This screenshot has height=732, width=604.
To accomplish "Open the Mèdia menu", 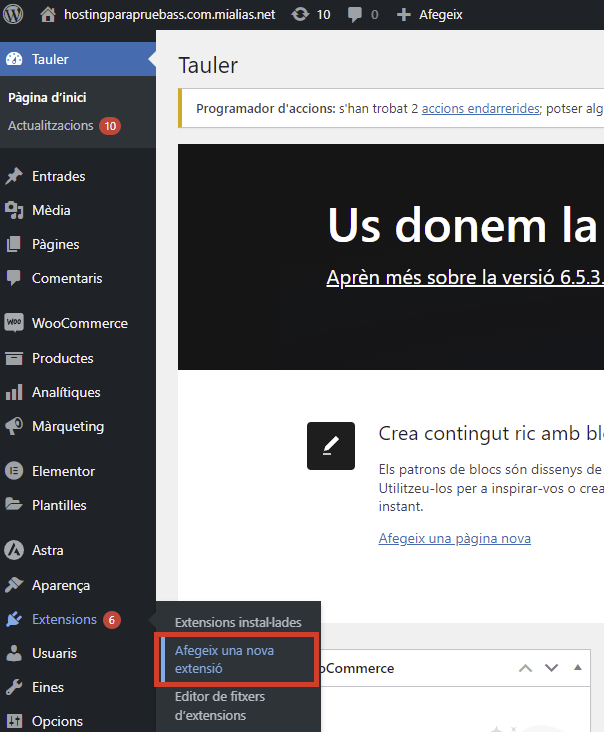I will point(51,210).
